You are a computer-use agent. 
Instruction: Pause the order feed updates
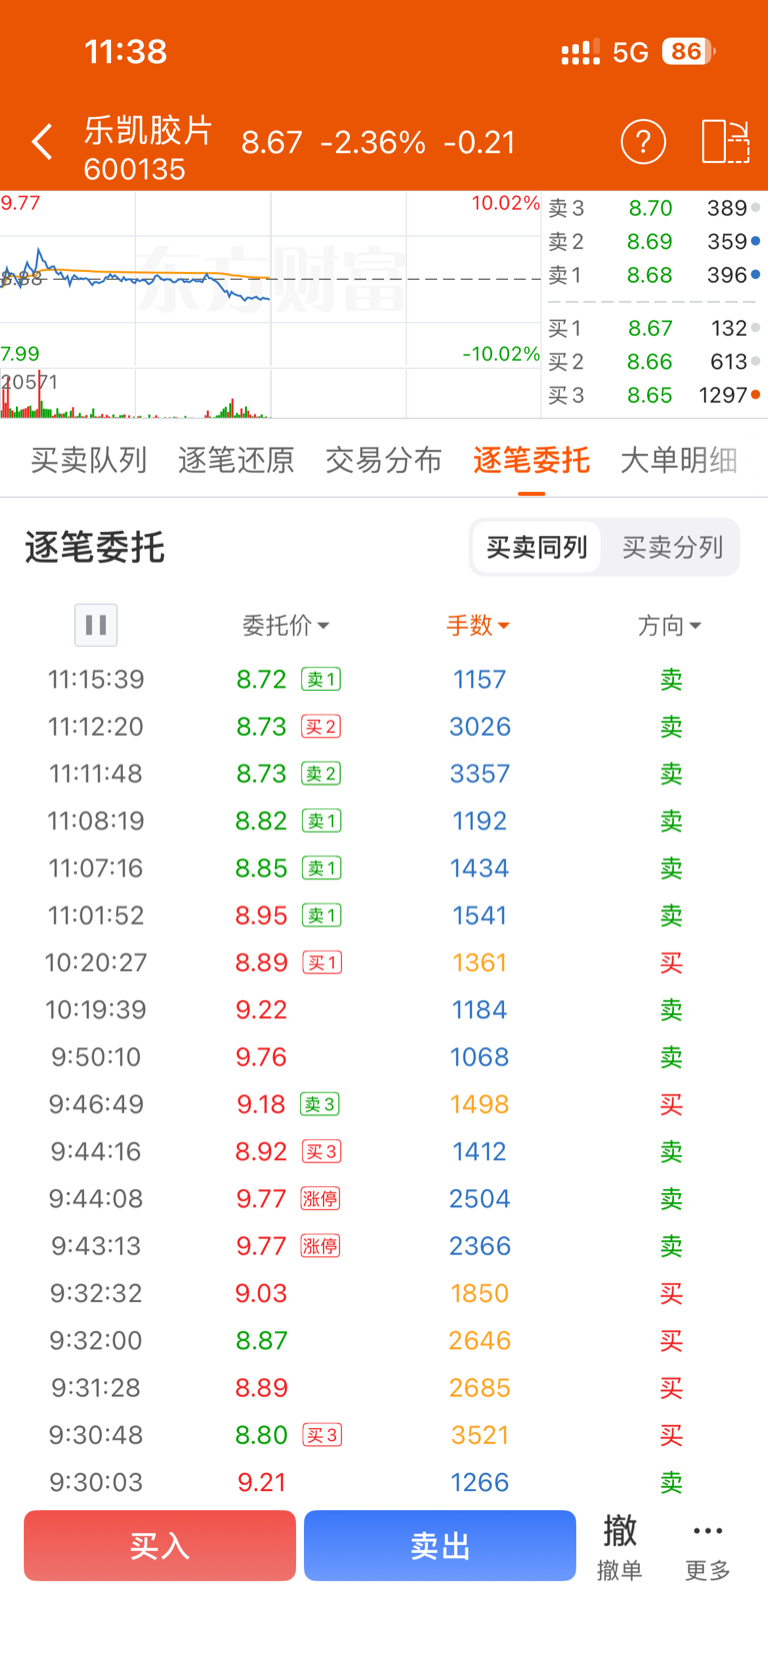point(96,625)
